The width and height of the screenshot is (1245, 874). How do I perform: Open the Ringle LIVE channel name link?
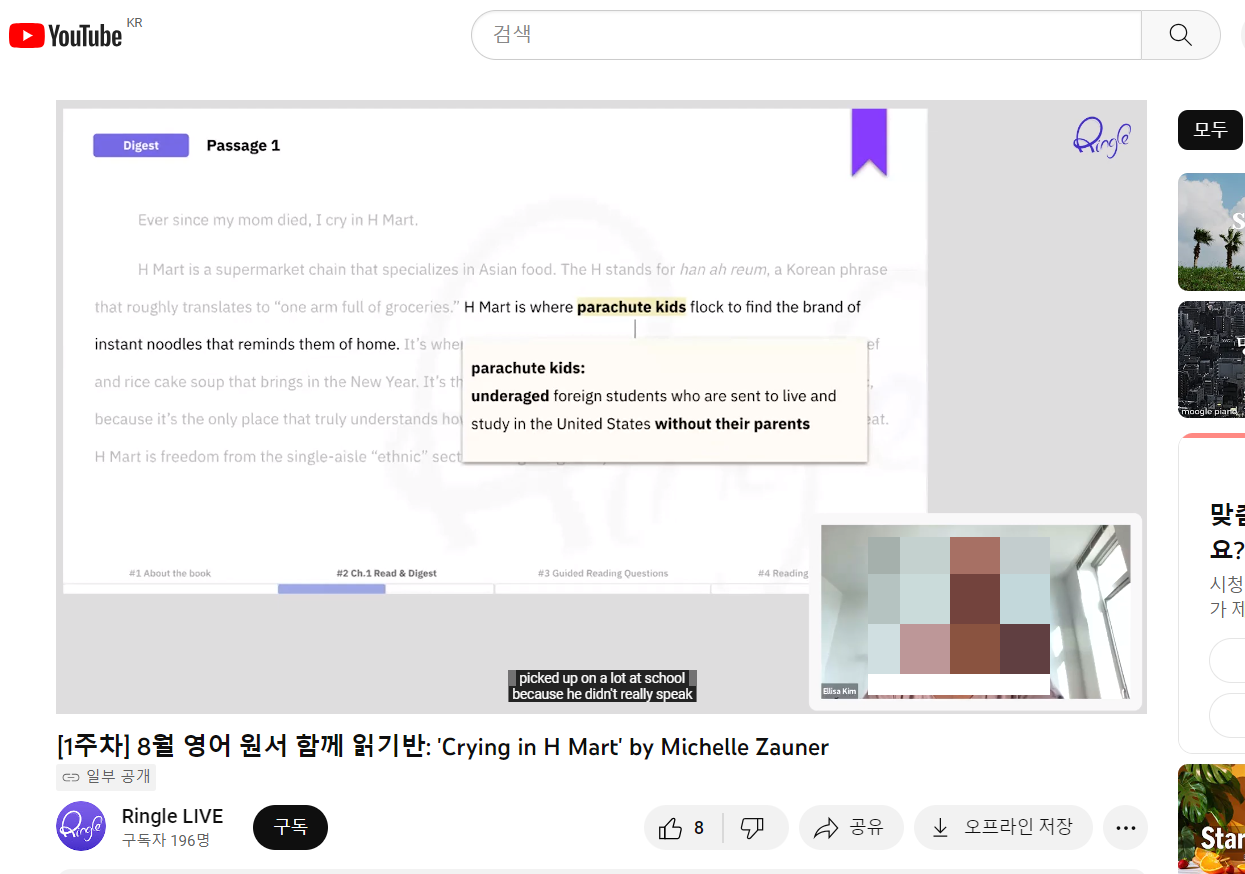click(172, 816)
